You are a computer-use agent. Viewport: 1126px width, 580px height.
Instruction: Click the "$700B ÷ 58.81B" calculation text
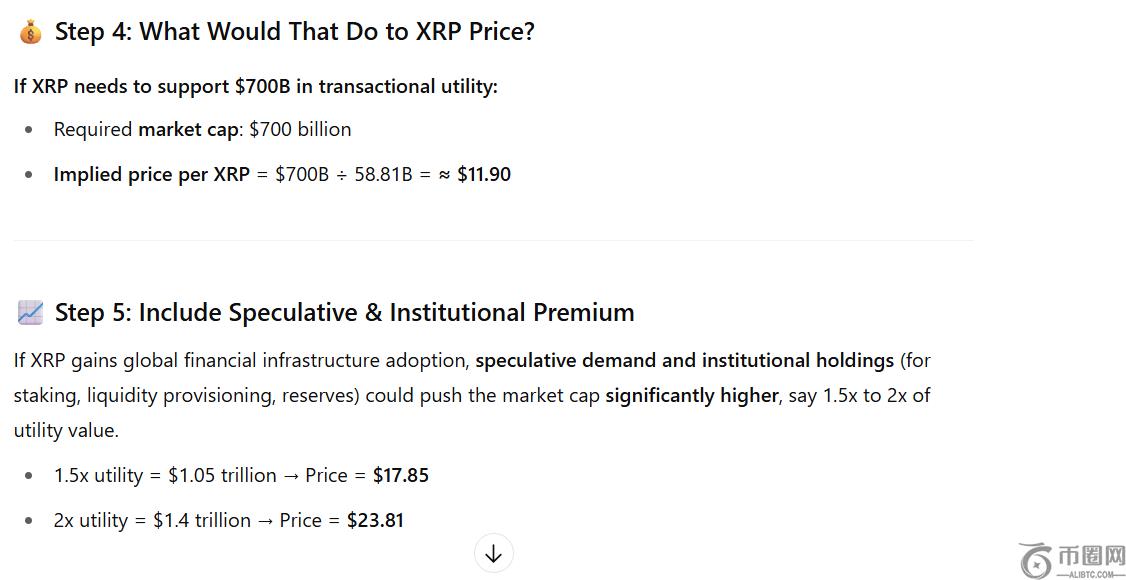click(344, 175)
